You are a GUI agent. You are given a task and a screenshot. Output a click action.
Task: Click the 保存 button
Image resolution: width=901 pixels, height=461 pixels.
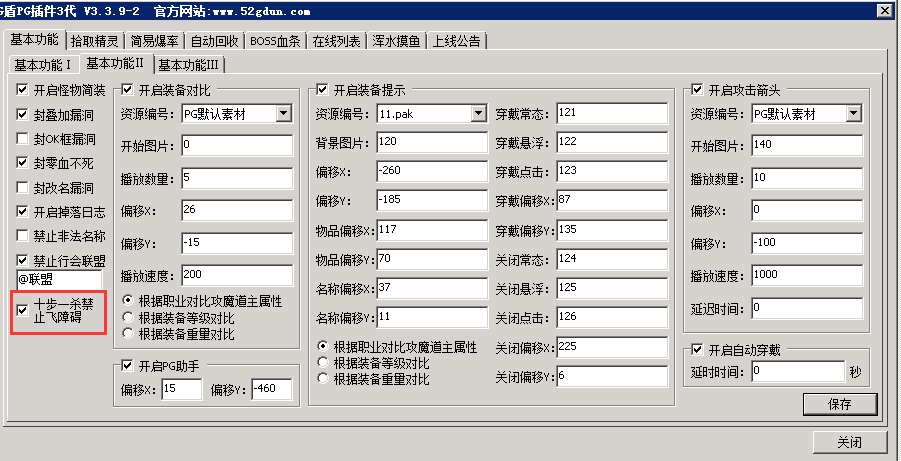click(840, 404)
